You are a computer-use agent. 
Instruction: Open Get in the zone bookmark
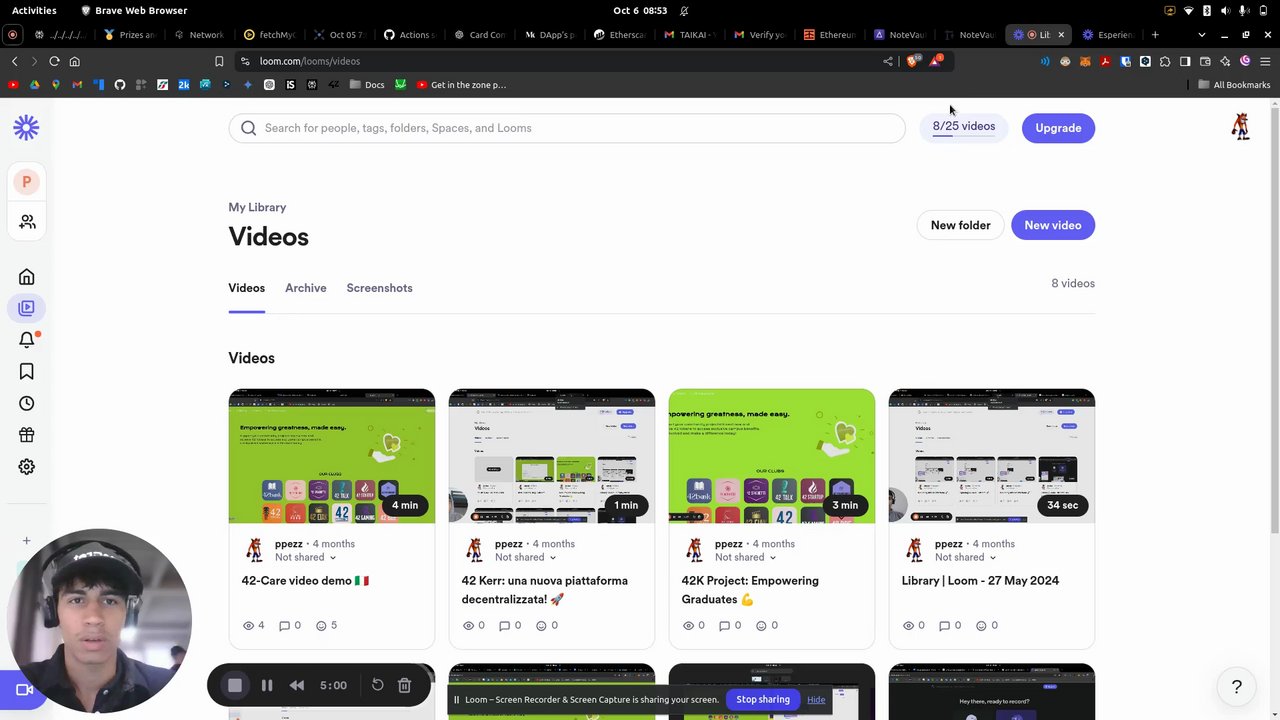[x=461, y=85]
